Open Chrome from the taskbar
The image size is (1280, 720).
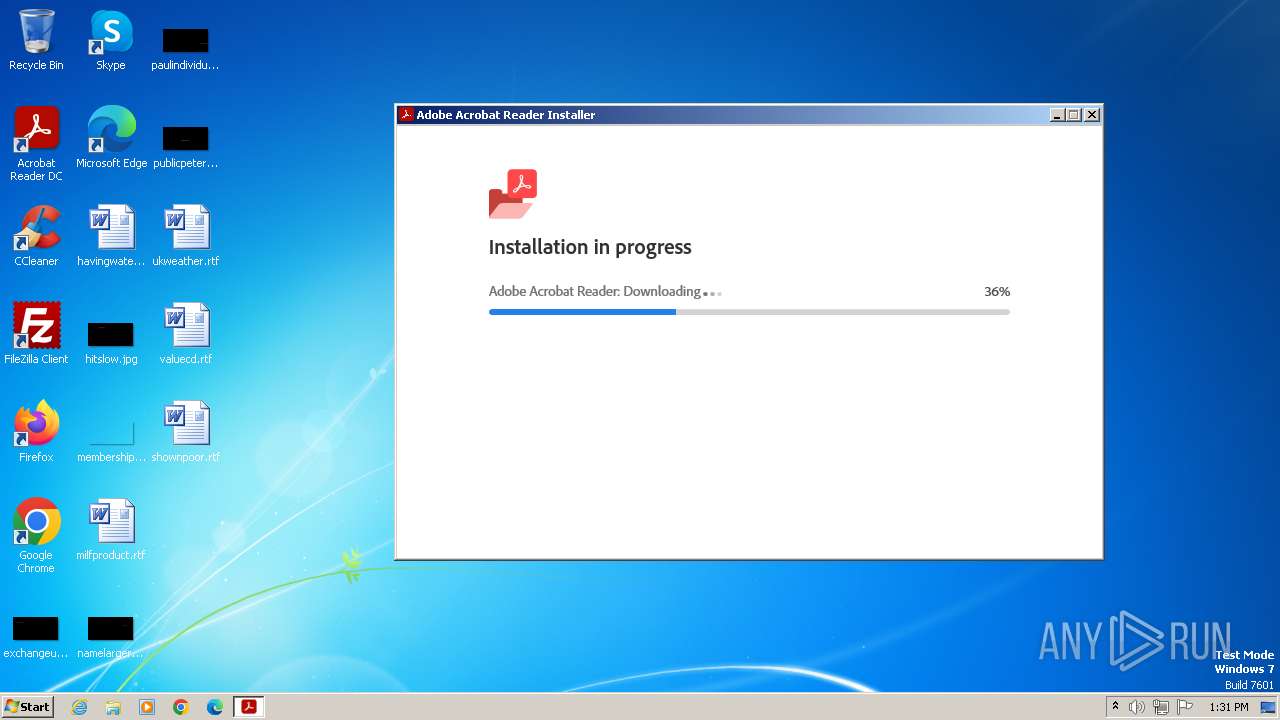(181, 707)
